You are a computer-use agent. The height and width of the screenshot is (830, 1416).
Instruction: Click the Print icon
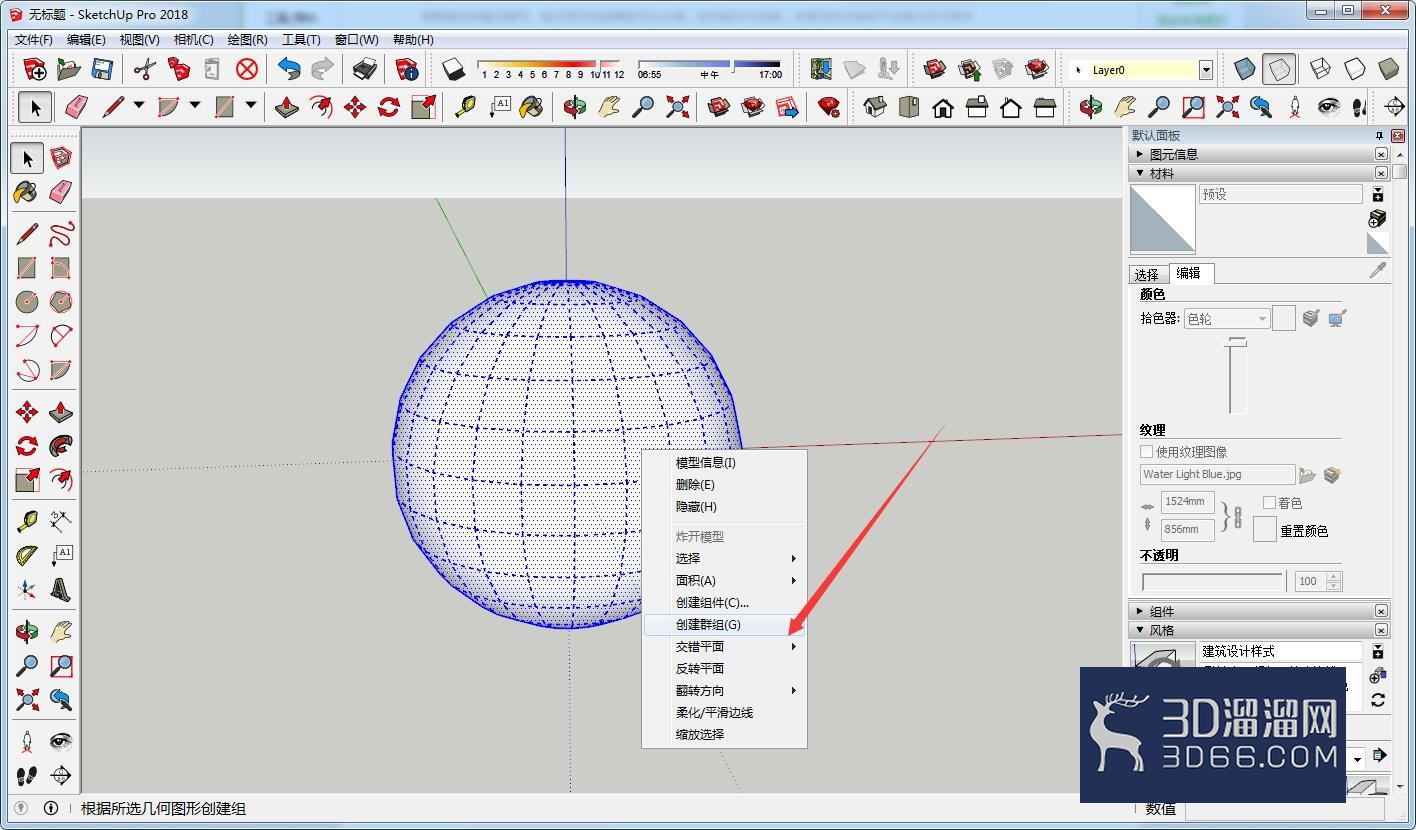[x=365, y=69]
